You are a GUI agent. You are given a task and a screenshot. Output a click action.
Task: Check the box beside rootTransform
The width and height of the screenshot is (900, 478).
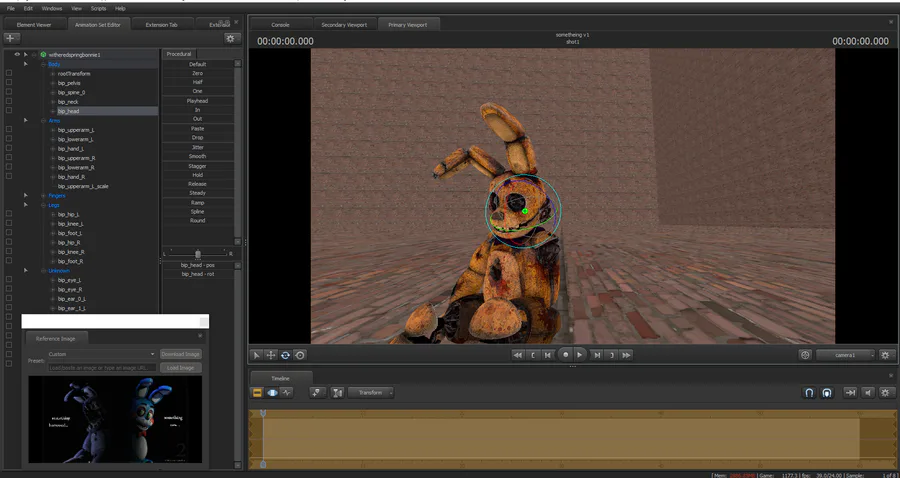point(9,73)
